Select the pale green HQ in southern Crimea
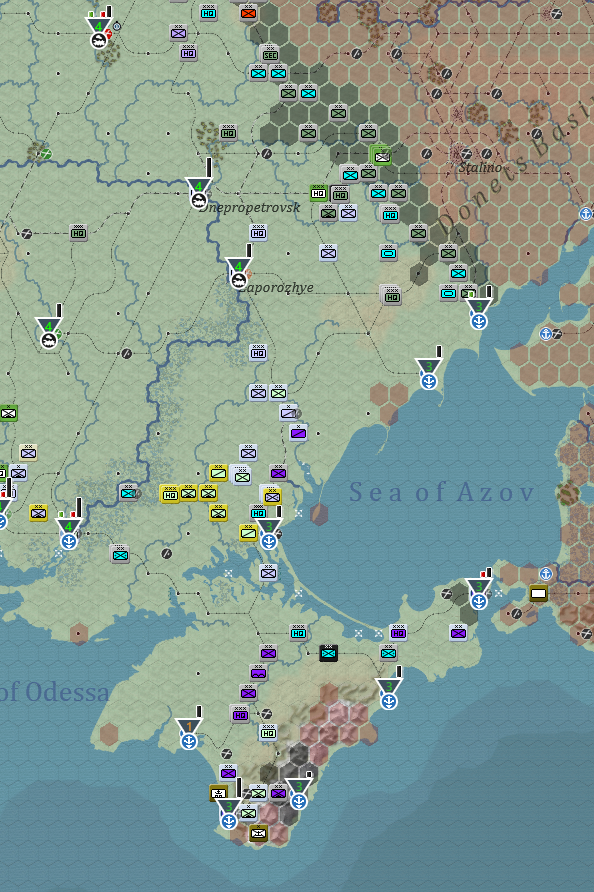Viewport: 594px width, 892px height. tap(269, 733)
